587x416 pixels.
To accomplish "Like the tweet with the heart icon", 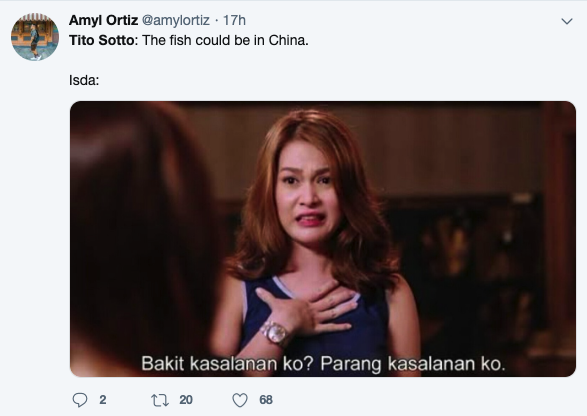I will point(240,400).
